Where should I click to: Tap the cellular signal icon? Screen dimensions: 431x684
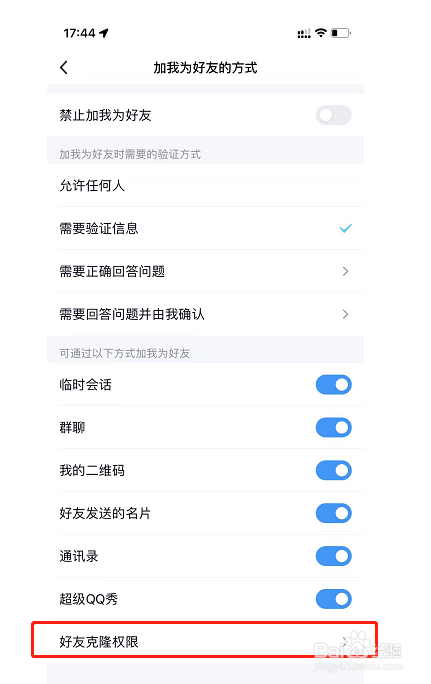pos(304,33)
